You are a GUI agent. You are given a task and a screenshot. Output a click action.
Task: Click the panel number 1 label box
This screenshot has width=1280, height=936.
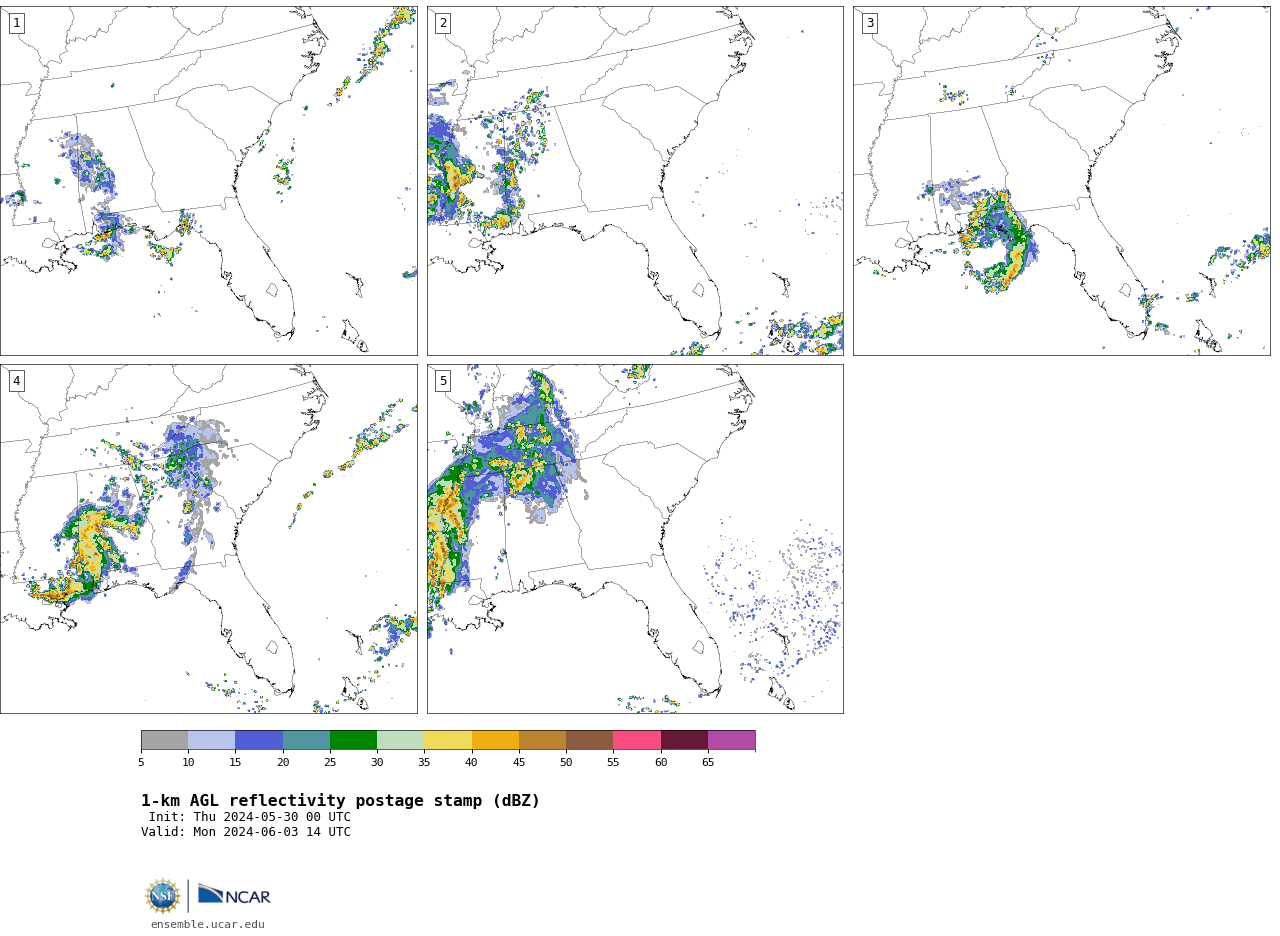click(16, 23)
